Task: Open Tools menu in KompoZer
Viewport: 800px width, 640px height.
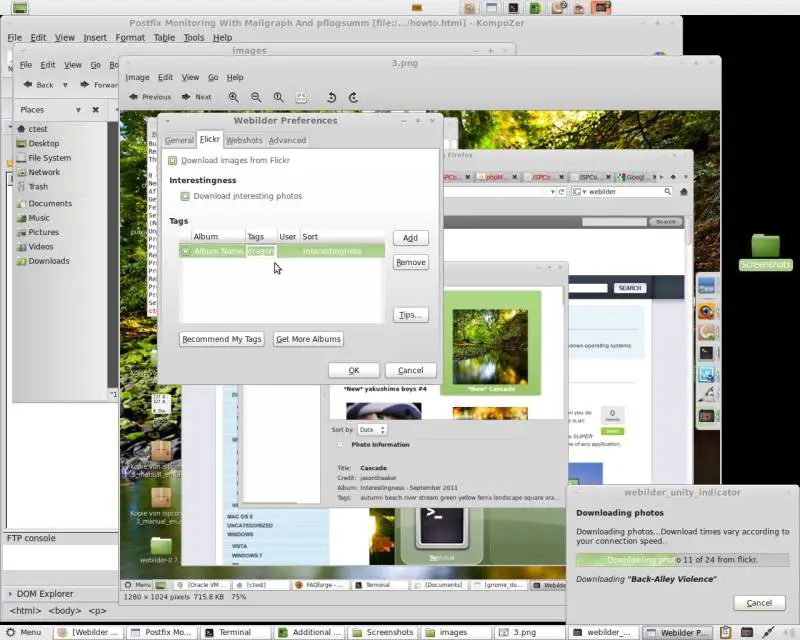Action: coord(194,37)
